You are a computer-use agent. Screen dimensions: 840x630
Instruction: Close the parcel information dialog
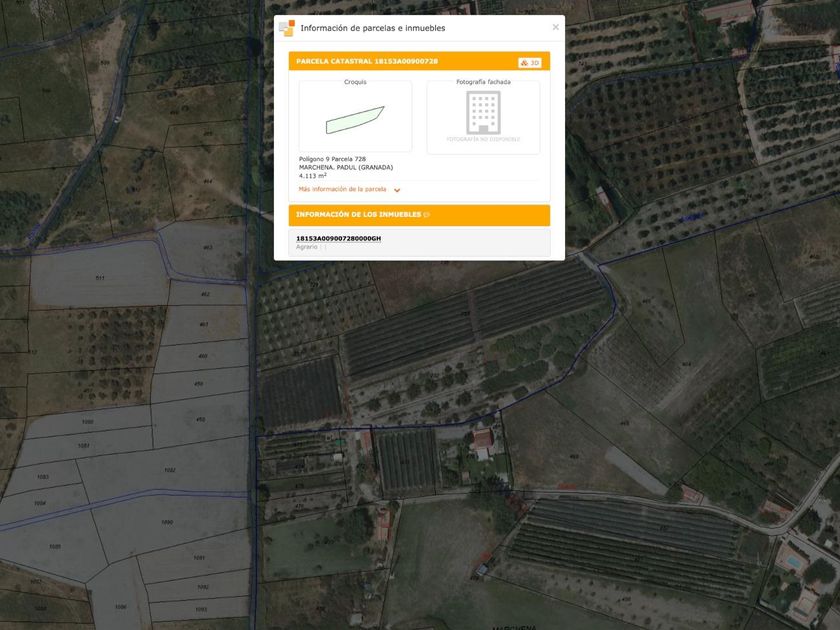click(x=556, y=27)
